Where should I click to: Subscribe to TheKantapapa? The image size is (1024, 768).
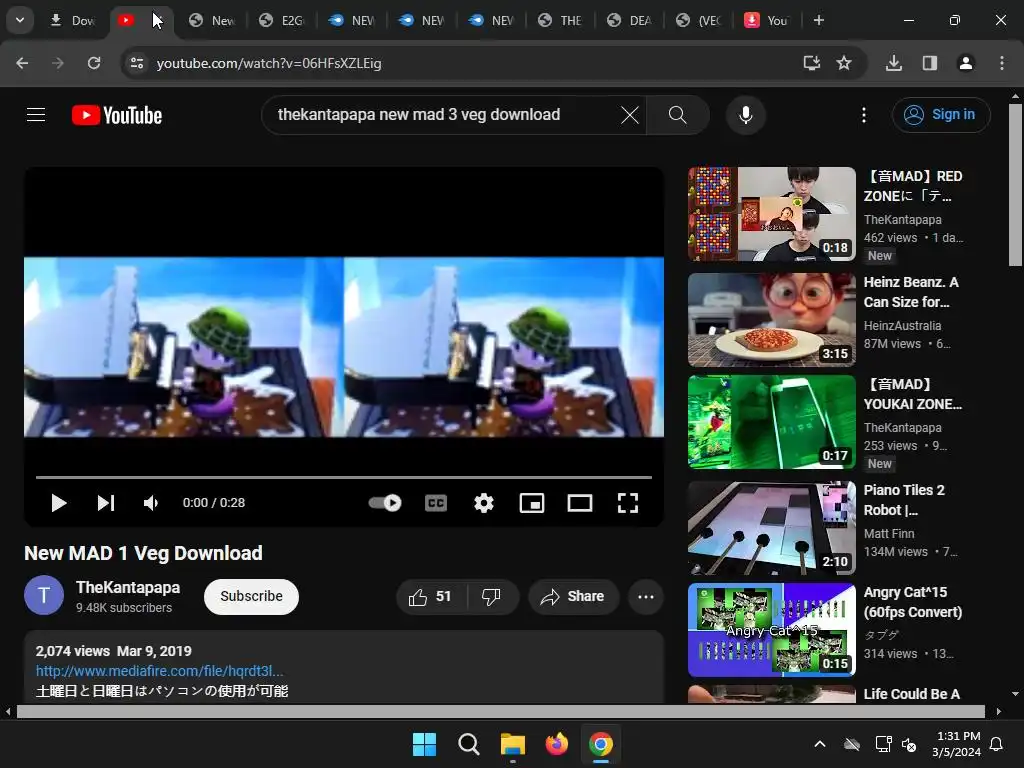tap(251, 596)
